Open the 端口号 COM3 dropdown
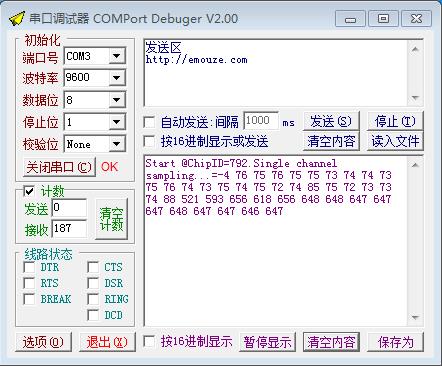The width and height of the screenshot is (442, 366). pos(117,56)
